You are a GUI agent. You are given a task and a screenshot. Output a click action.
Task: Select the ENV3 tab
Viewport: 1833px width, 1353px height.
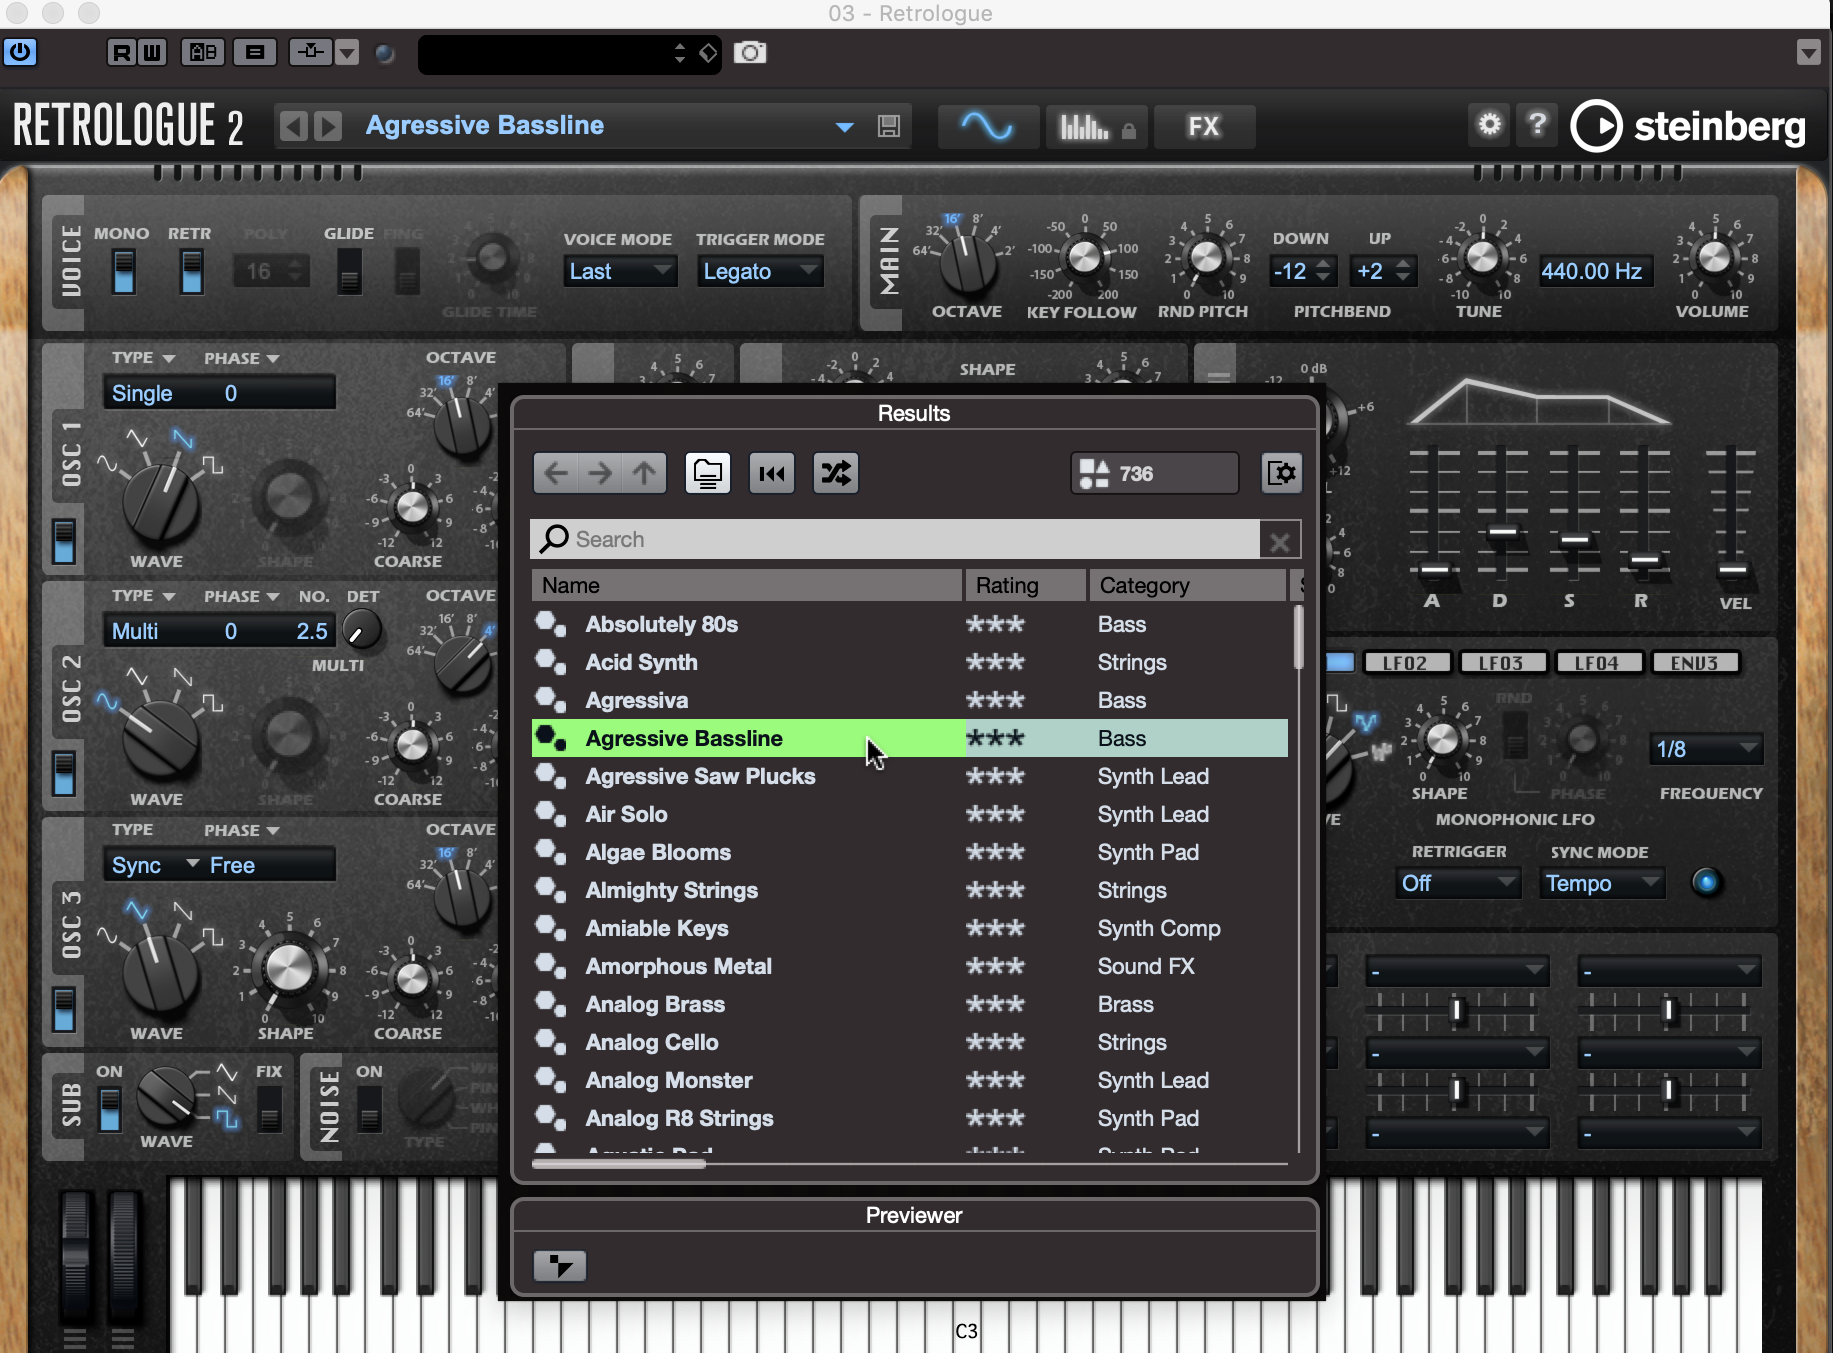point(1694,663)
